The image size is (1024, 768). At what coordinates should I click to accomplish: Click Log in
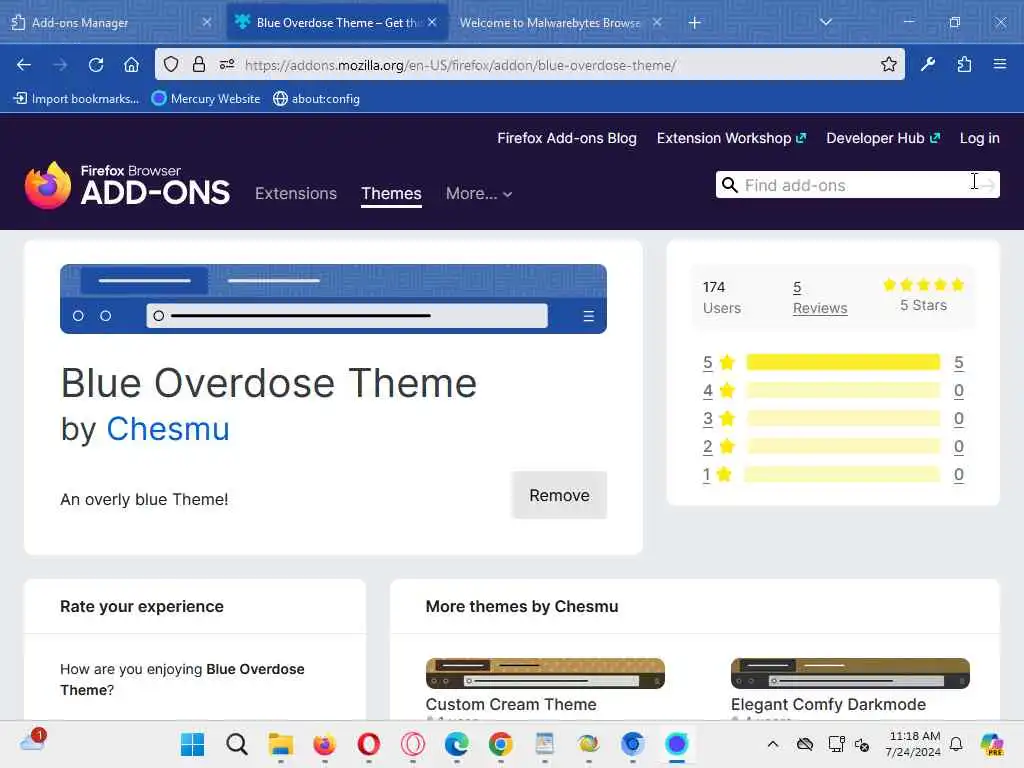[x=979, y=138]
